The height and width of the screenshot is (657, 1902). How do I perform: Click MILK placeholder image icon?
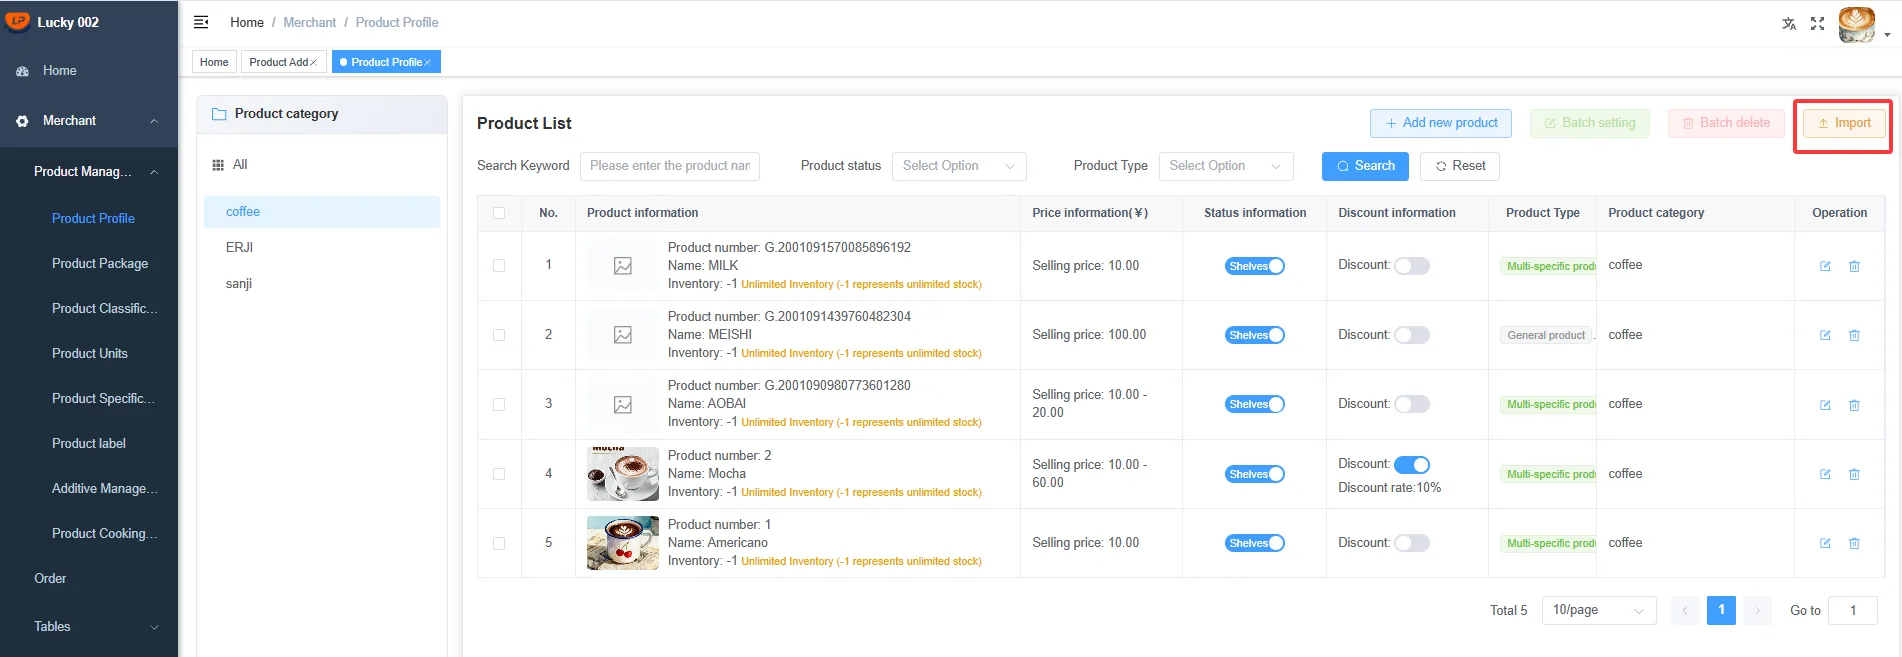pyautogui.click(x=623, y=266)
